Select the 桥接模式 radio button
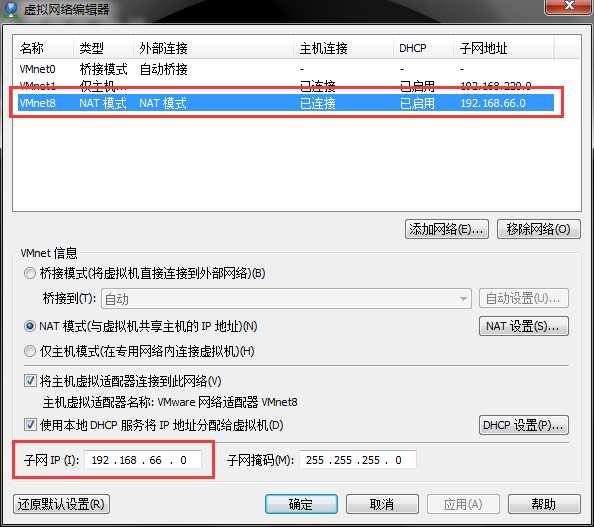 [x=30, y=273]
